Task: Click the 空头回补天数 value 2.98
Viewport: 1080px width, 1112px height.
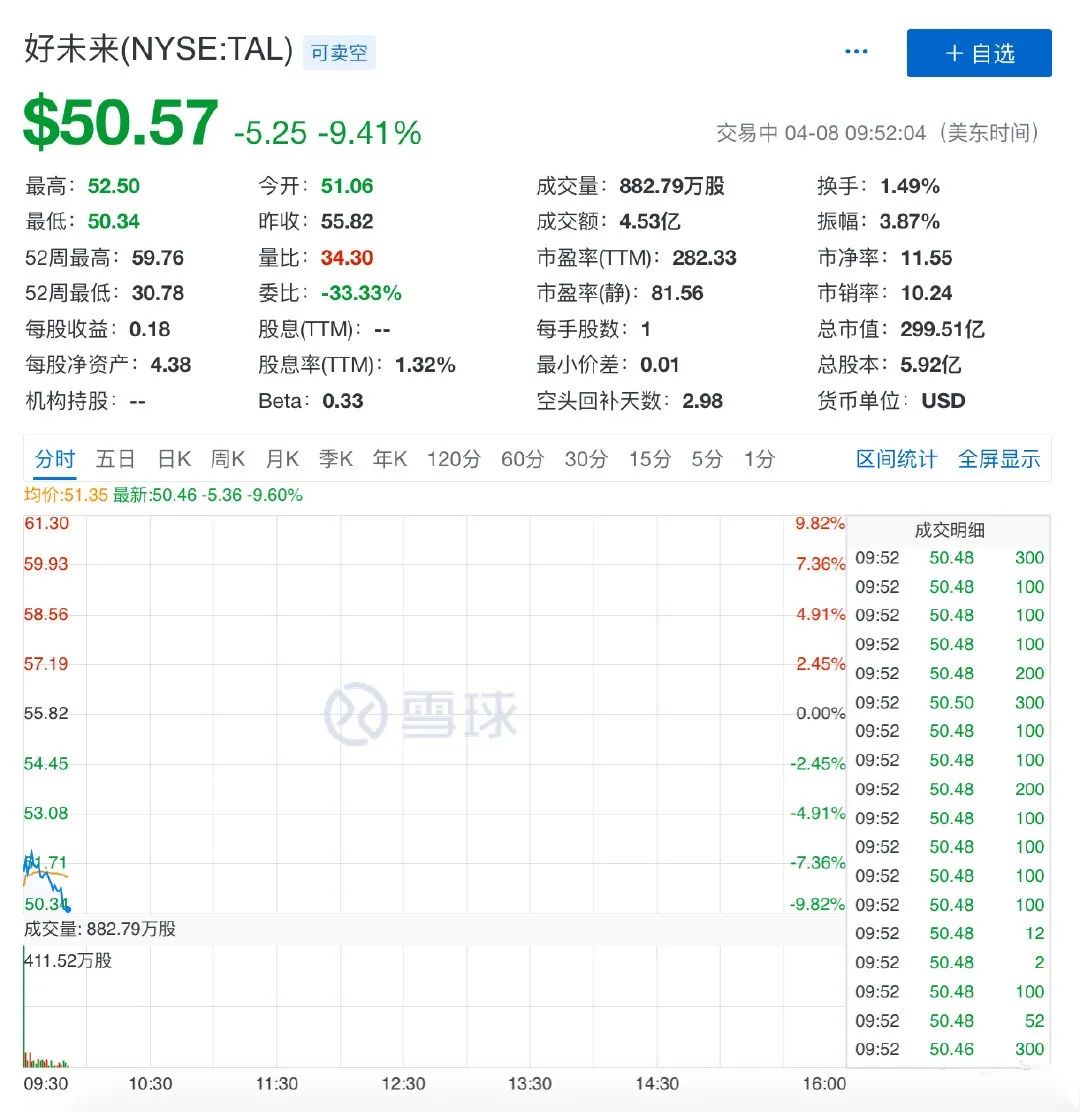Action: pos(703,401)
